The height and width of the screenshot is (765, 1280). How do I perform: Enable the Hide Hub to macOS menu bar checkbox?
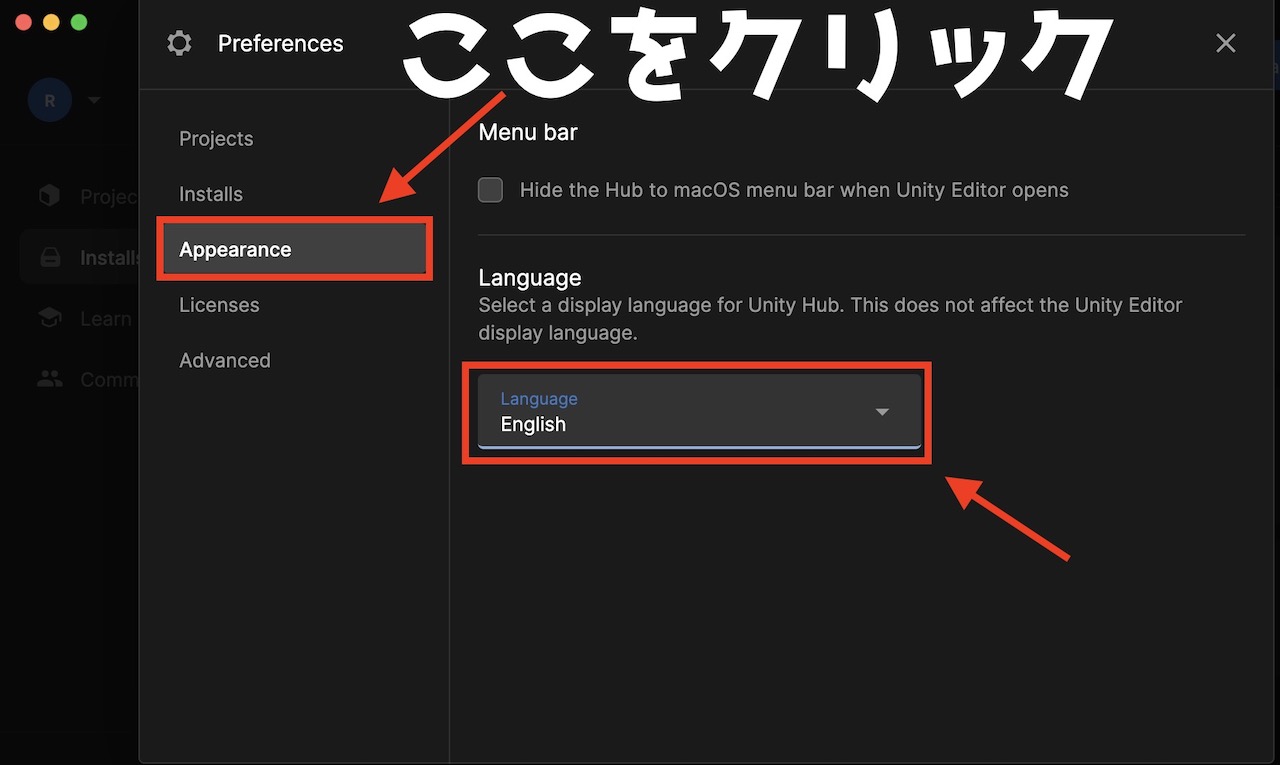490,189
